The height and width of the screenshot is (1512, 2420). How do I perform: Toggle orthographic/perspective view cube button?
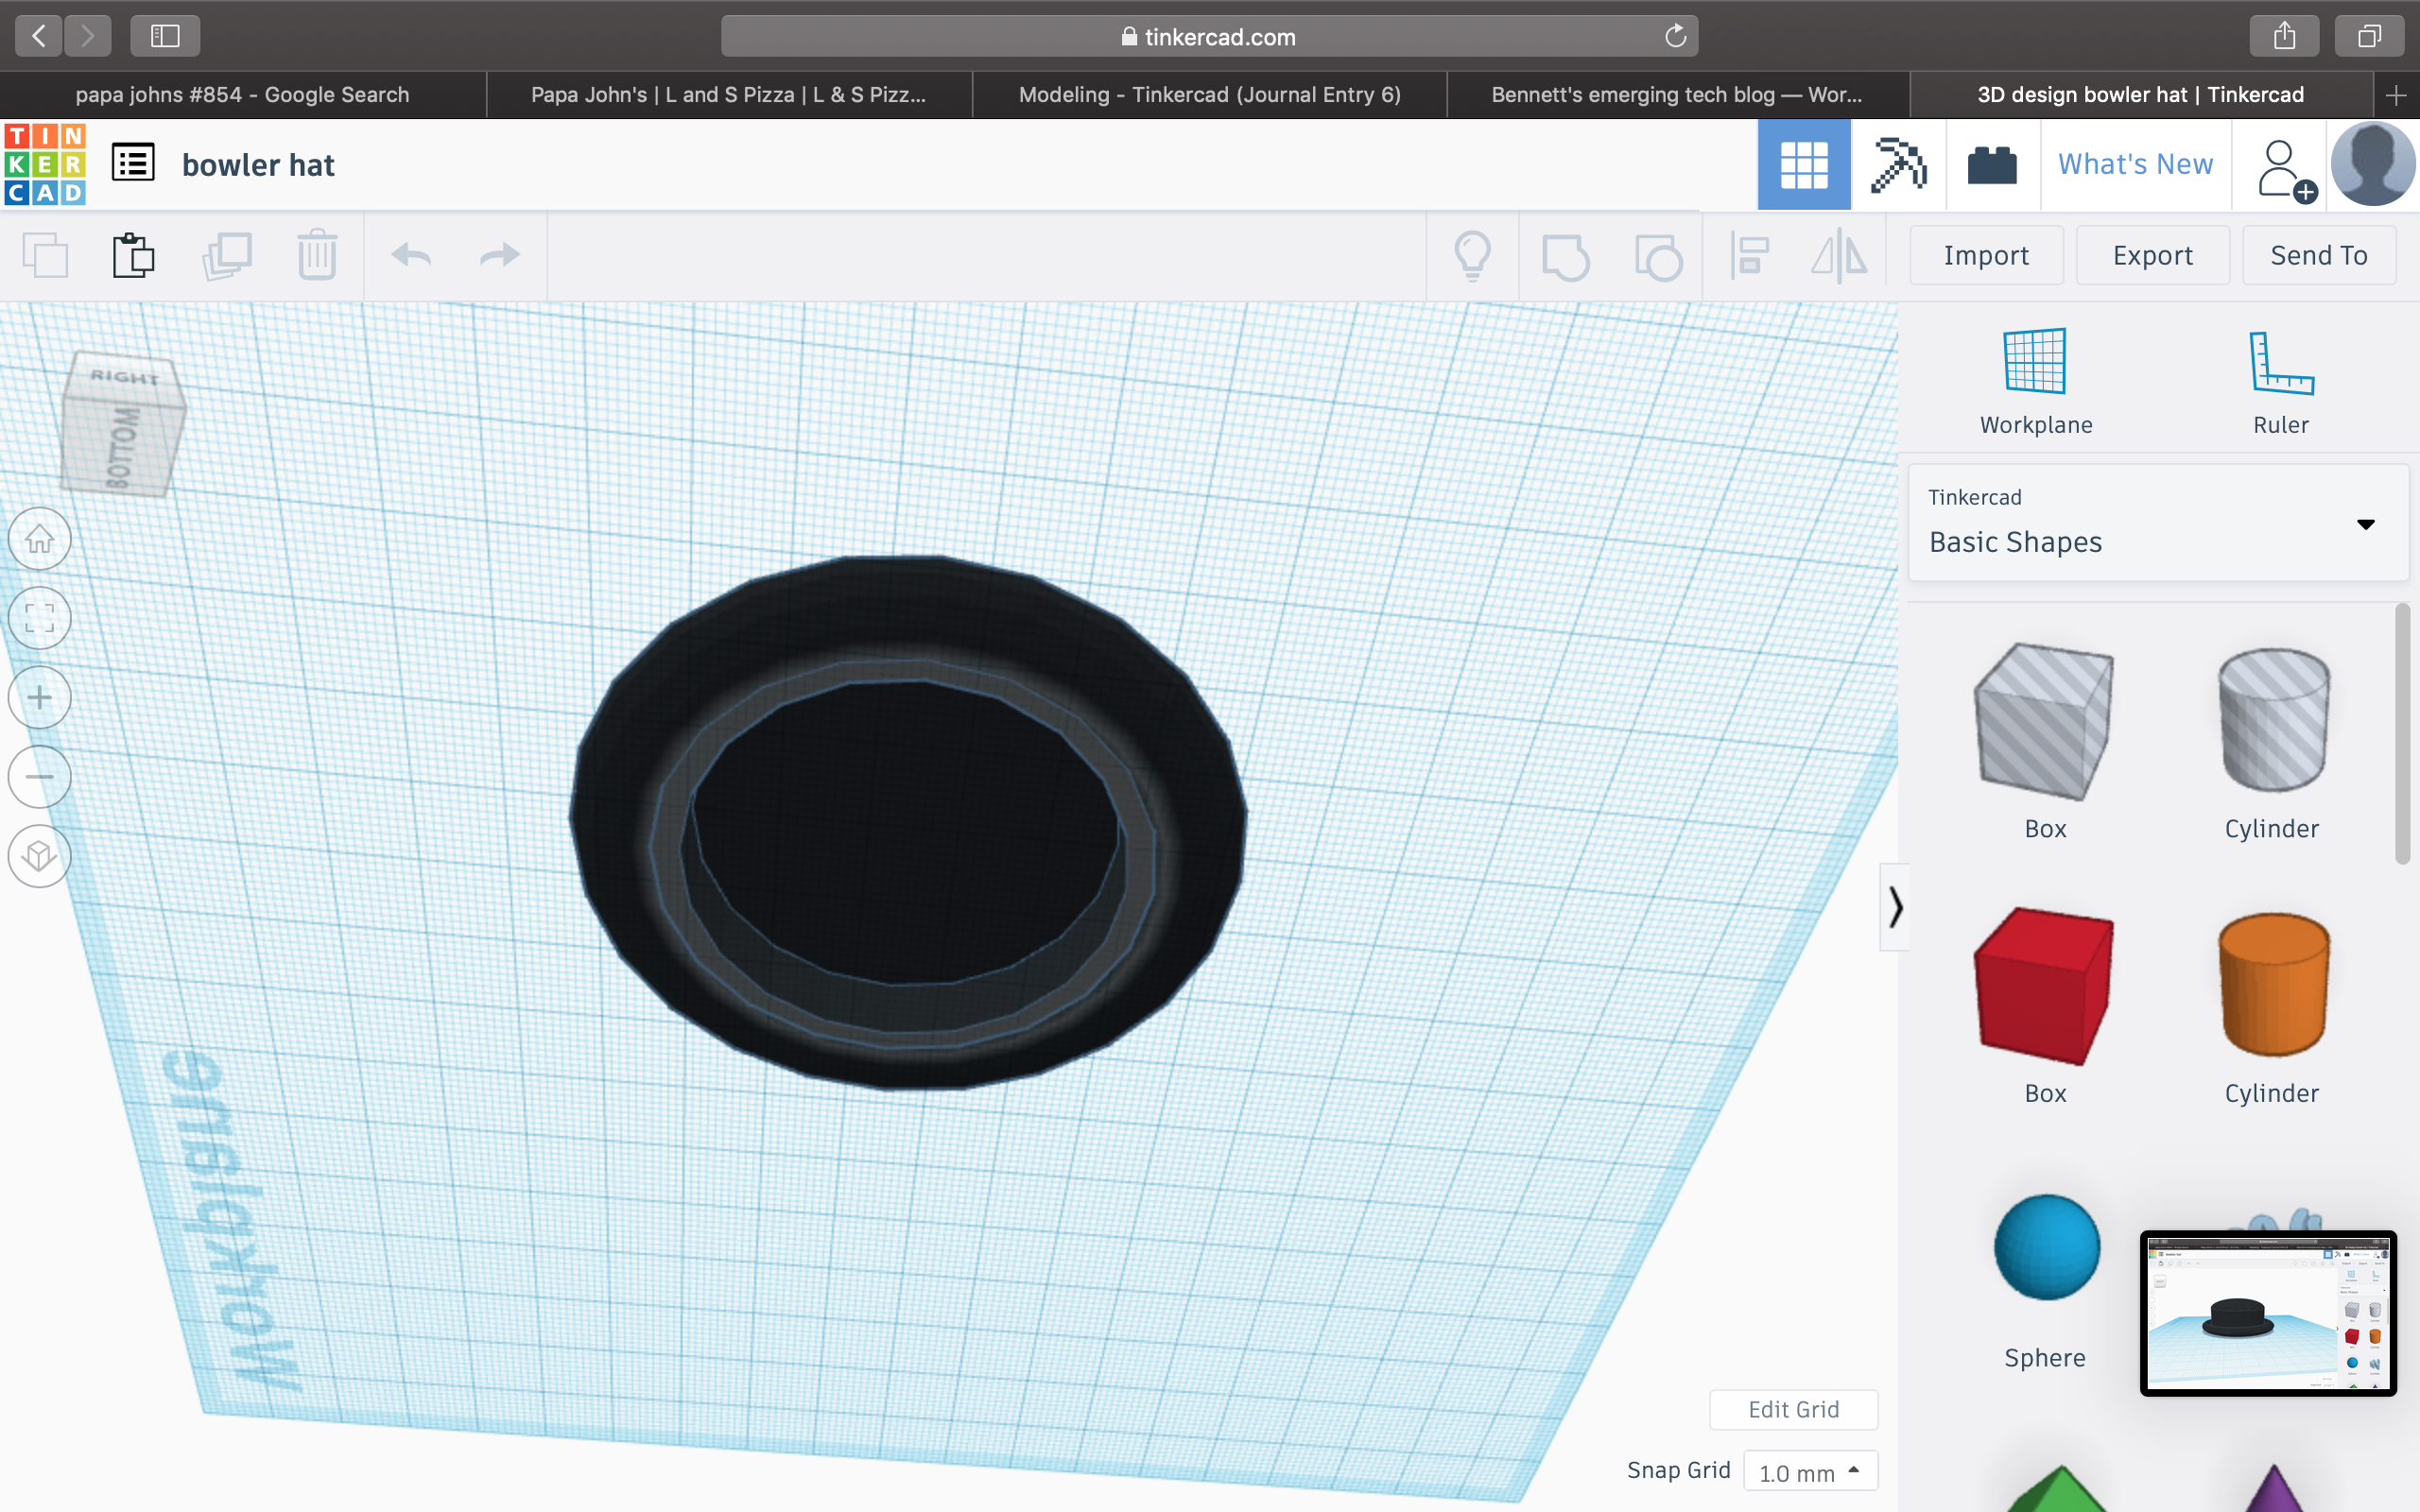pyautogui.click(x=40, y=856)
